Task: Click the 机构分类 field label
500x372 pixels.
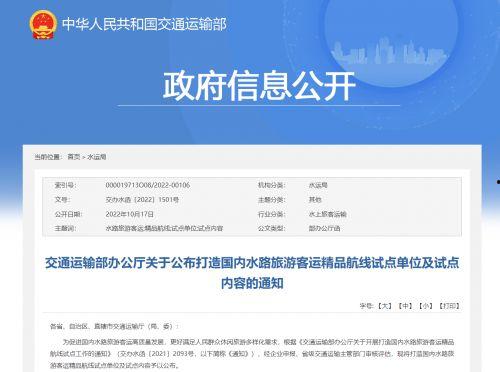Action: tap(272, 185)
